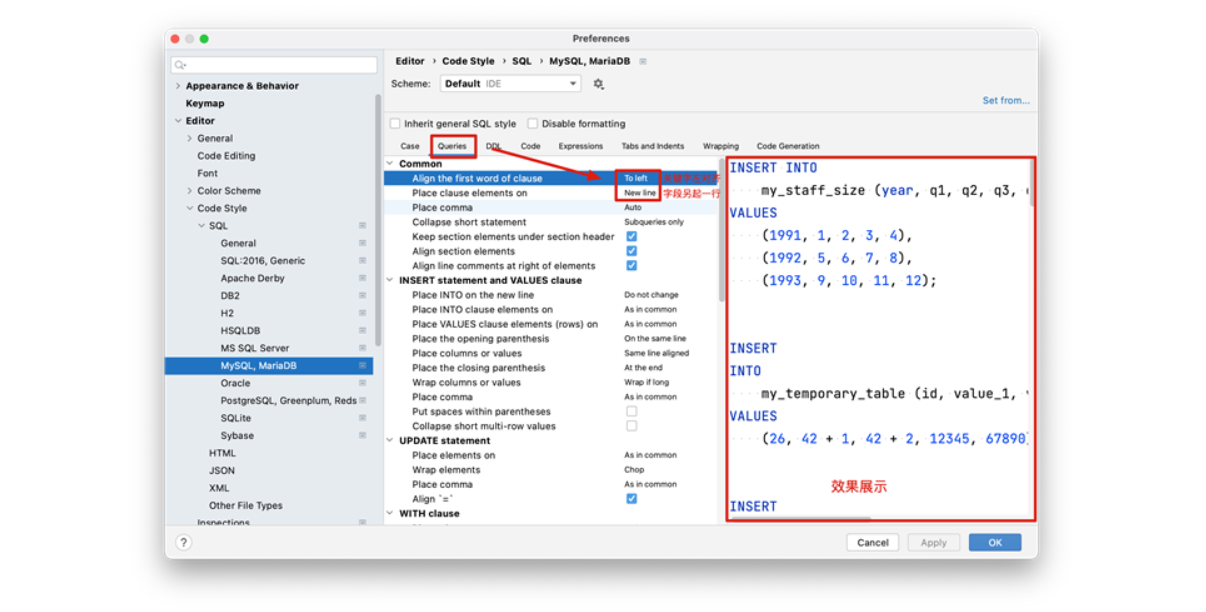Focus the settings search input field

[273, 65]
